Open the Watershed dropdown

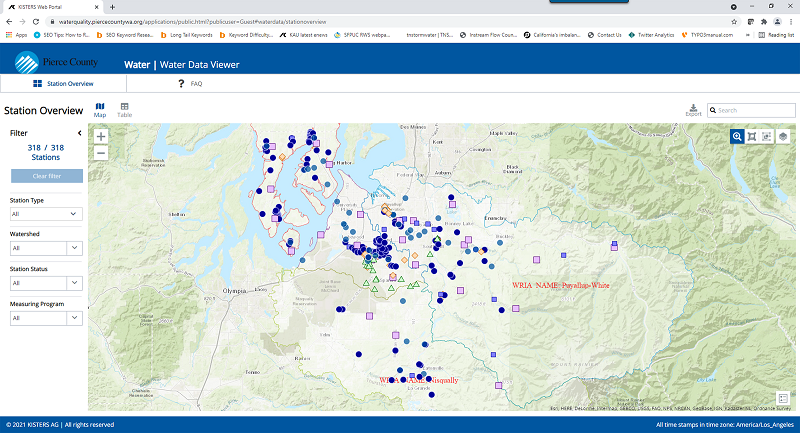[x=46, y=248]
